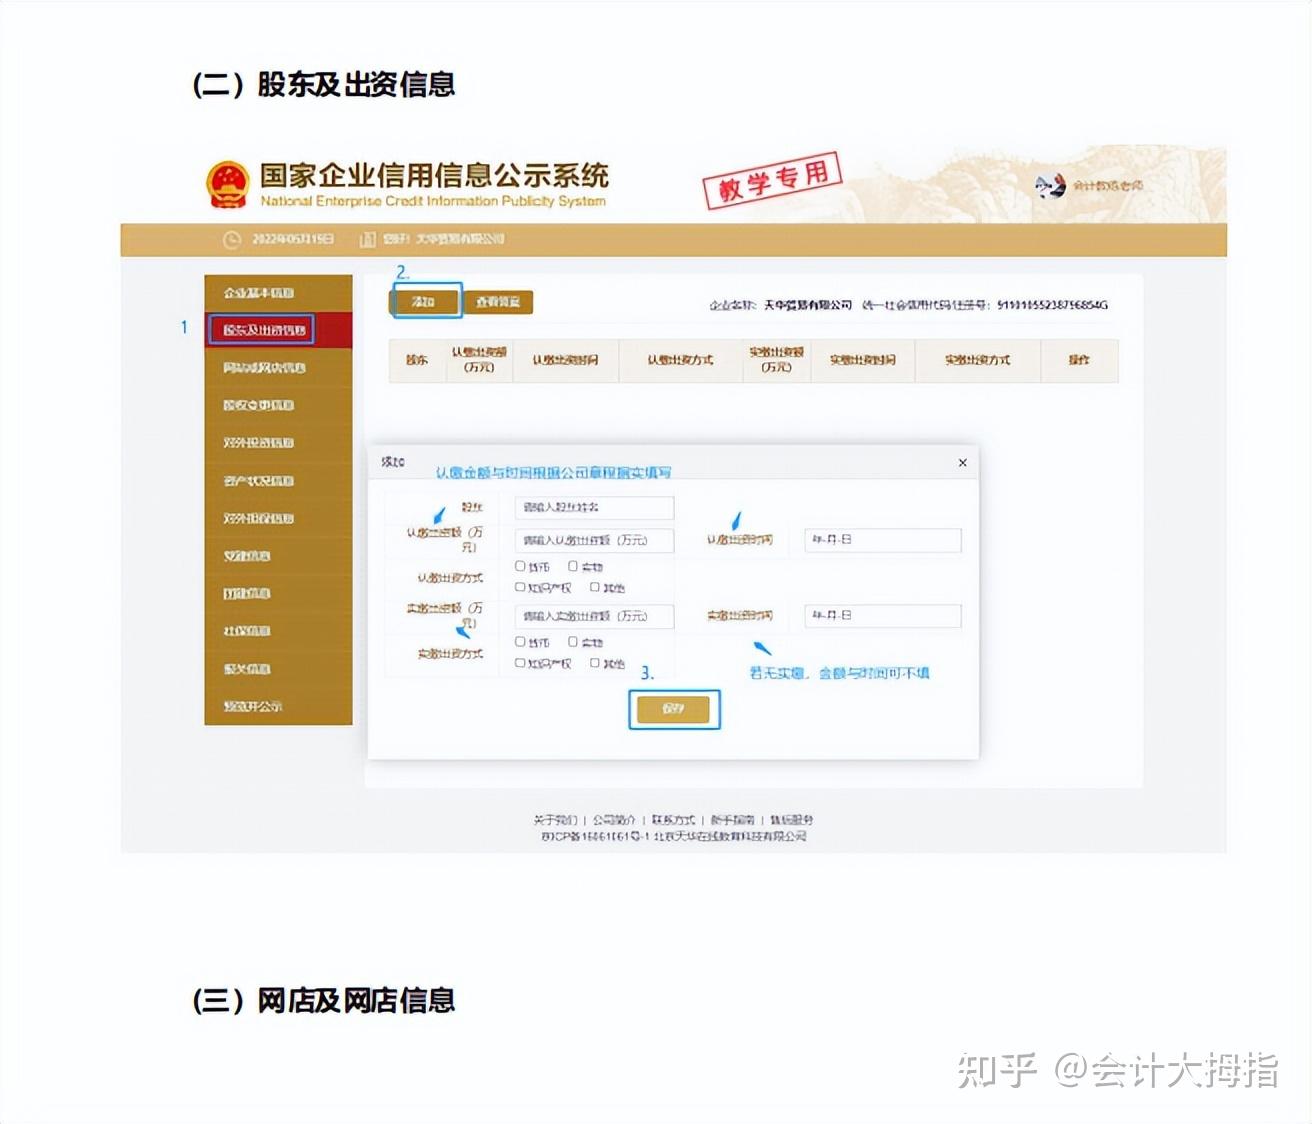
Task: Open the 公司简介 footer link
Action: [614, 820]
